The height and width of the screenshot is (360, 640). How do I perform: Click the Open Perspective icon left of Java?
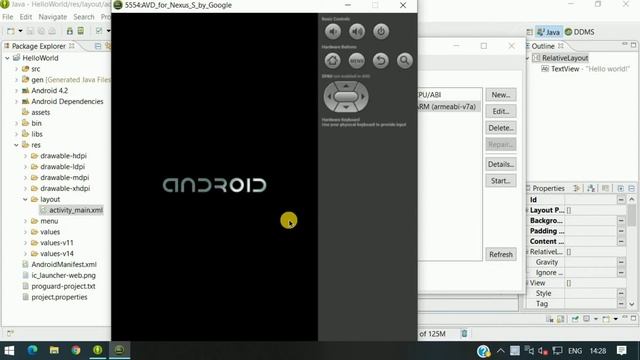tap(529, 32)
